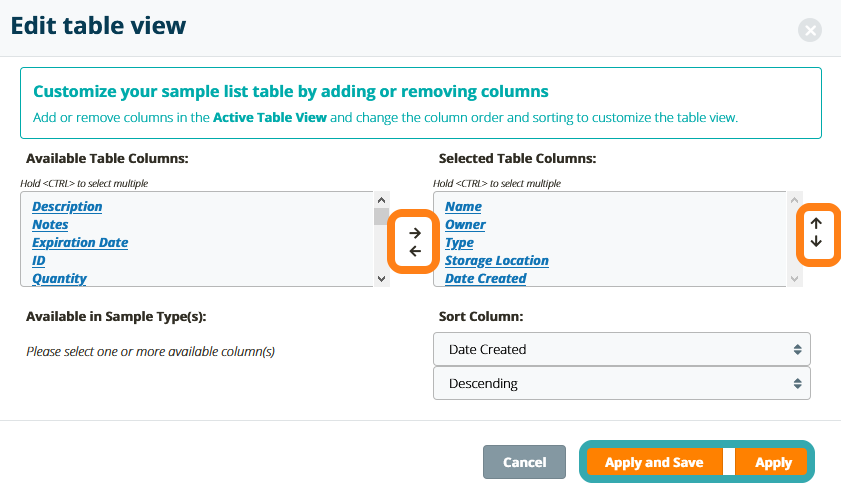Select Quantity in available columns
The width and height of the screenshot is (841, 497).
59,279
